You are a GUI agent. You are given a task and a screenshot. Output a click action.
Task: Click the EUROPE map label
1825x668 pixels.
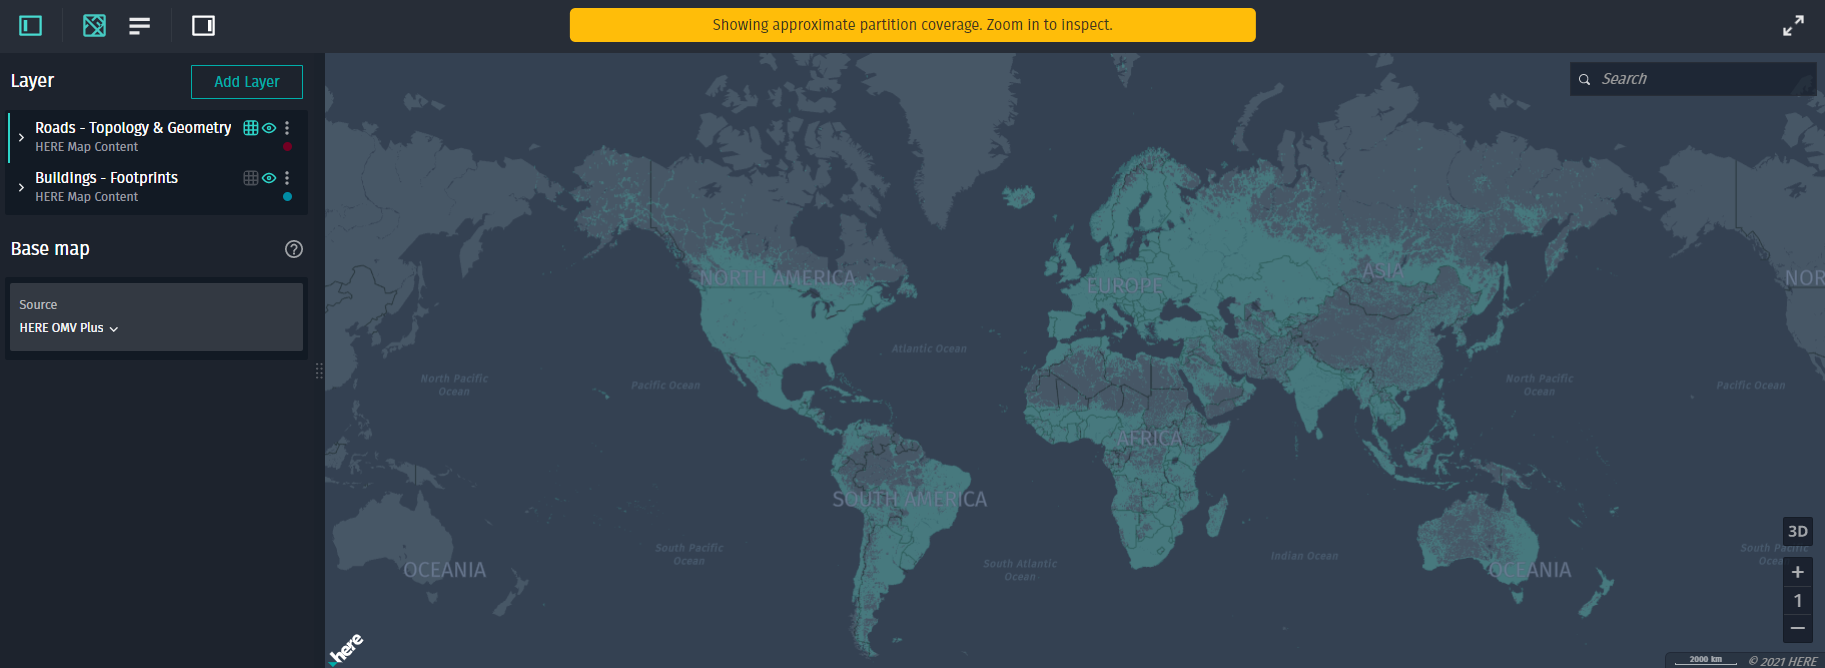pyautogui.click(x=1125, y=286)
